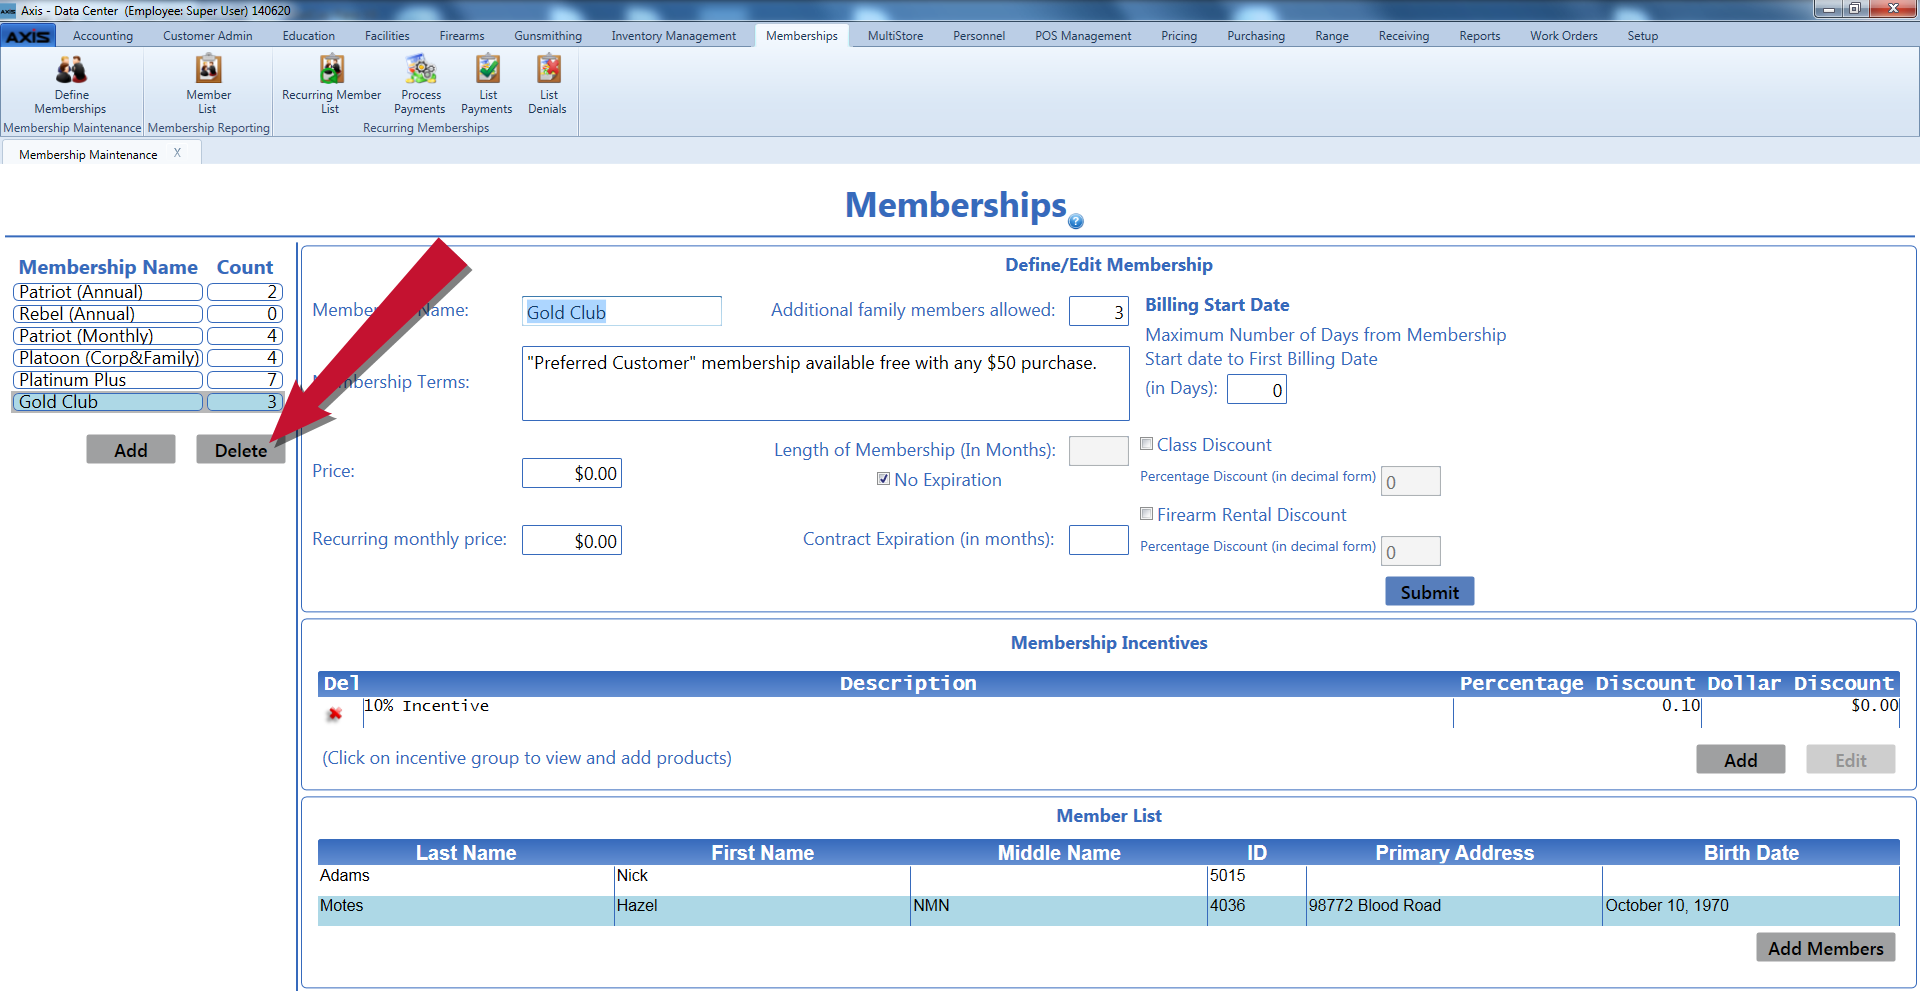This screenshot has width=1920, height=991.
Task: Click the count 7 for Platinum Plus
Action: pos(245,380)
